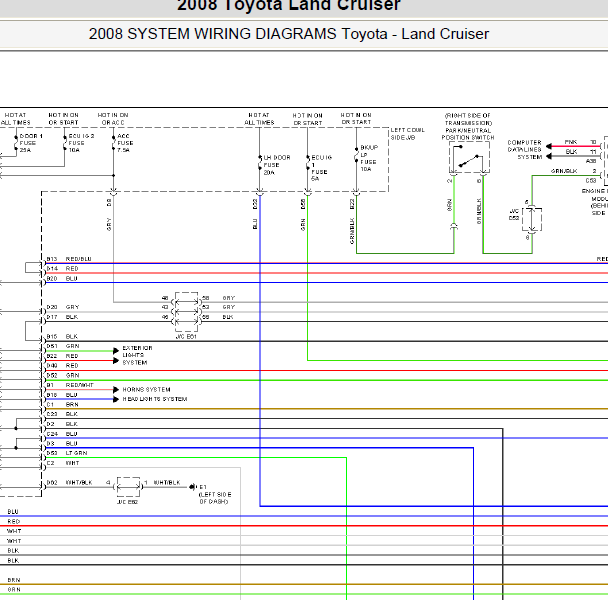Click the B22 RED wire arrowhead
Viewport: 608px width, 600px height.
click(x=116, y=361)
